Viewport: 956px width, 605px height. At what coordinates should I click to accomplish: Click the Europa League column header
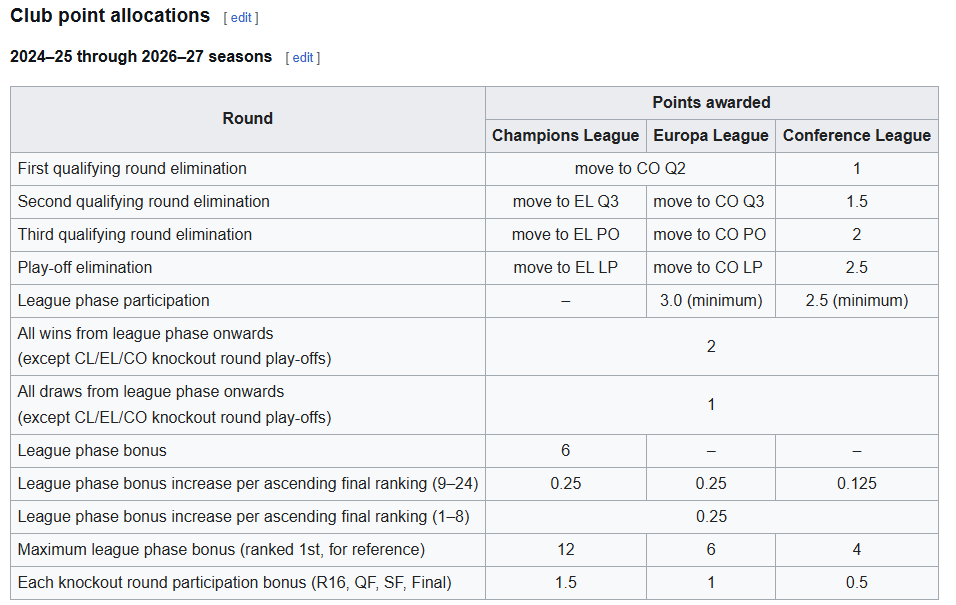tap(710, 135)
